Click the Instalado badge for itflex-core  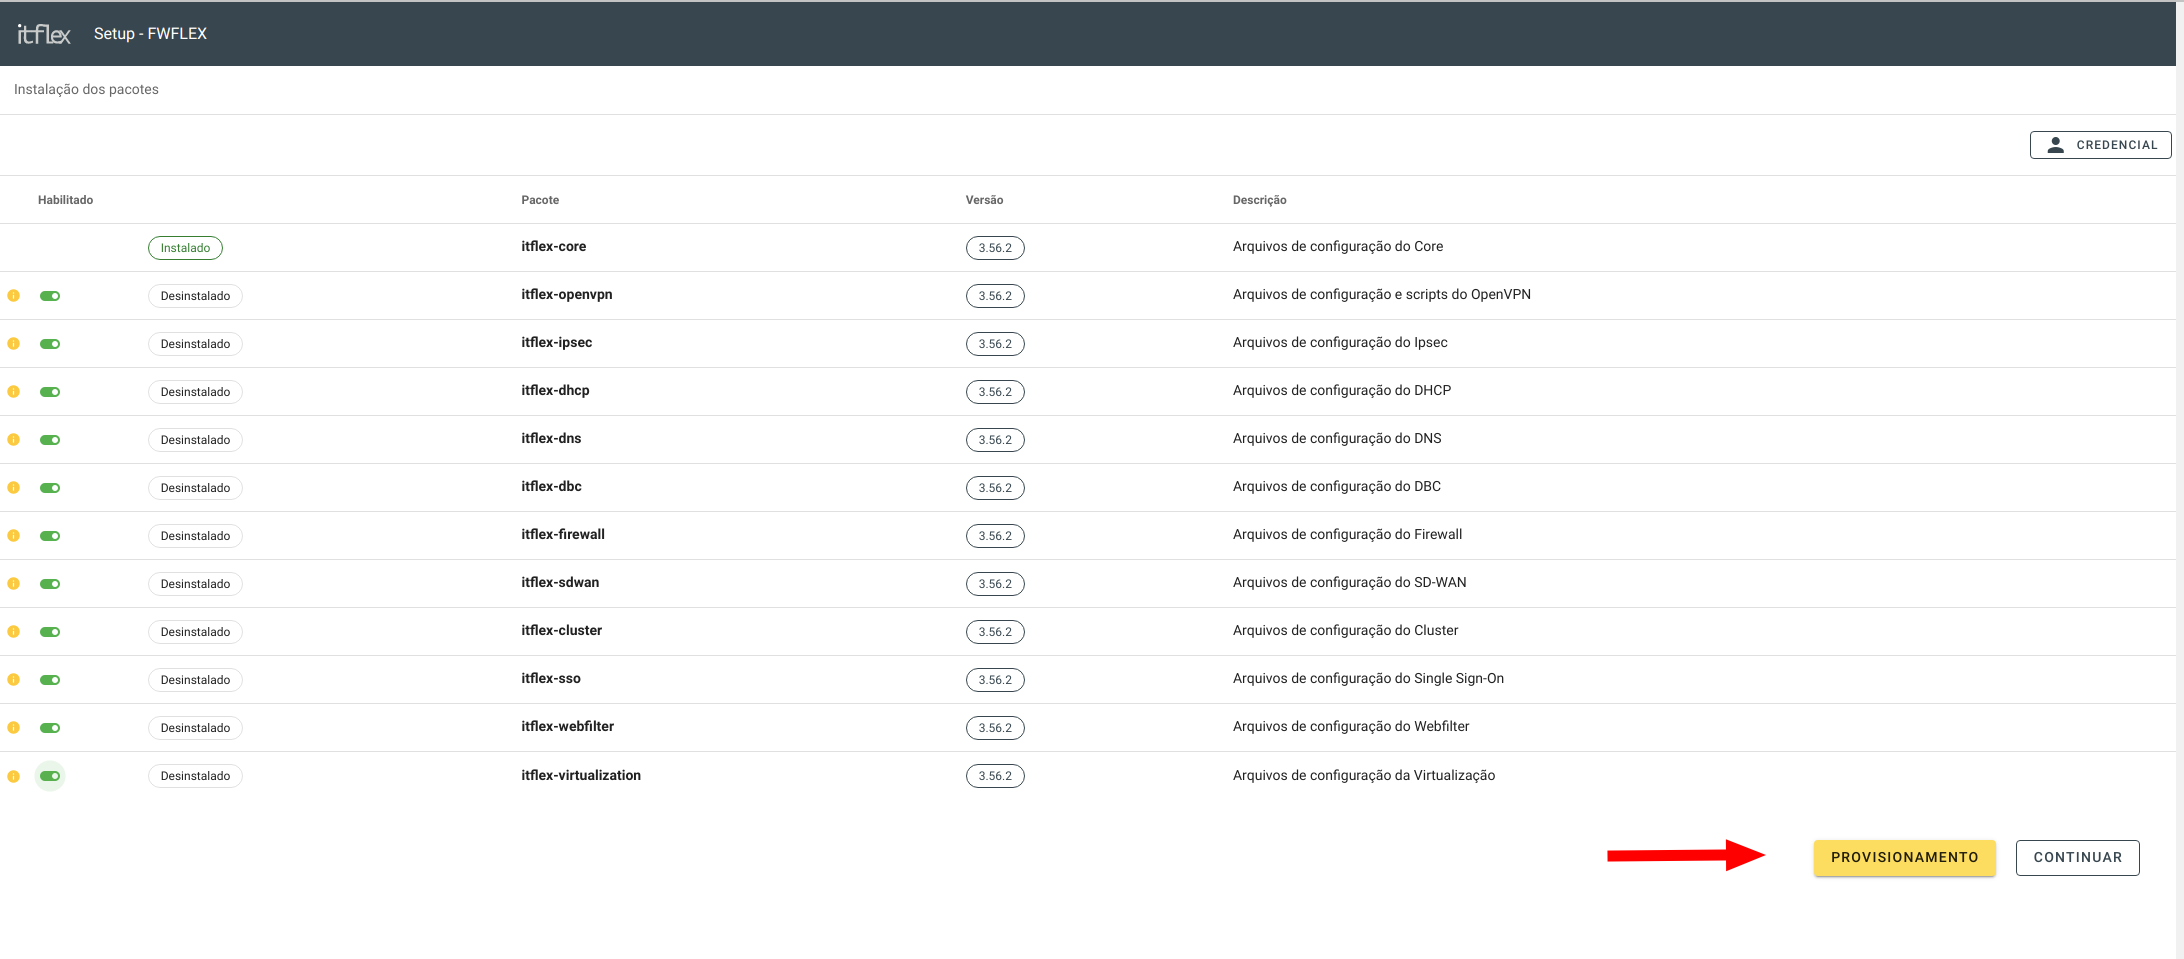[x=185, y=248]
